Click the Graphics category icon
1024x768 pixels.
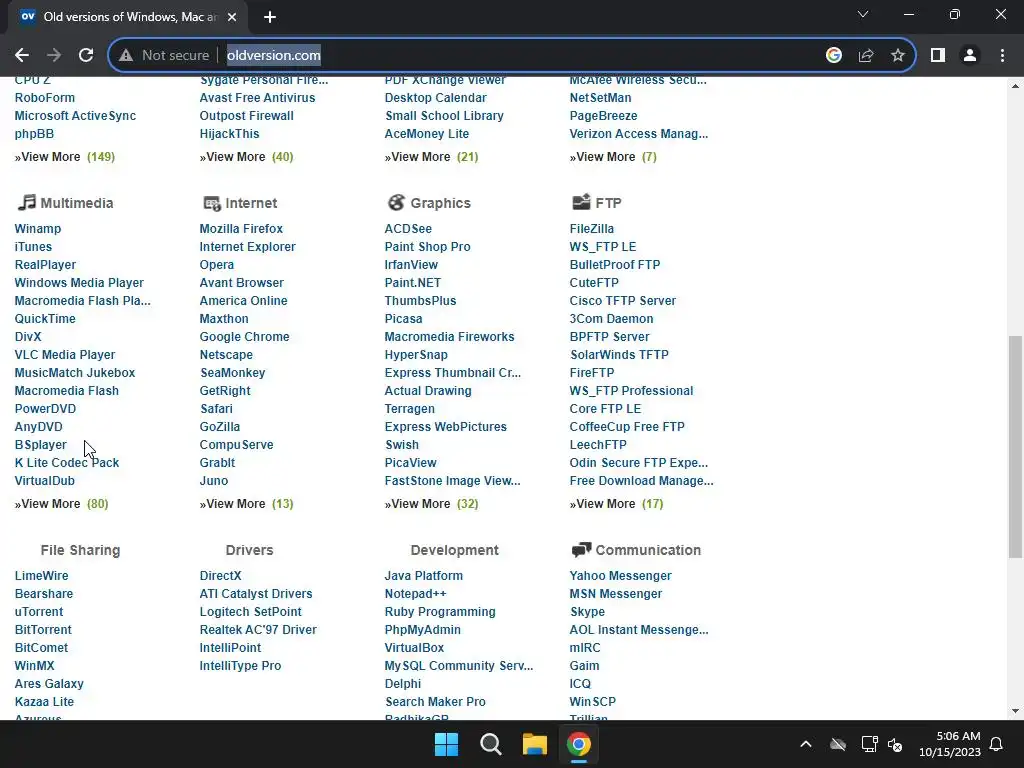[x=396, y=202]
